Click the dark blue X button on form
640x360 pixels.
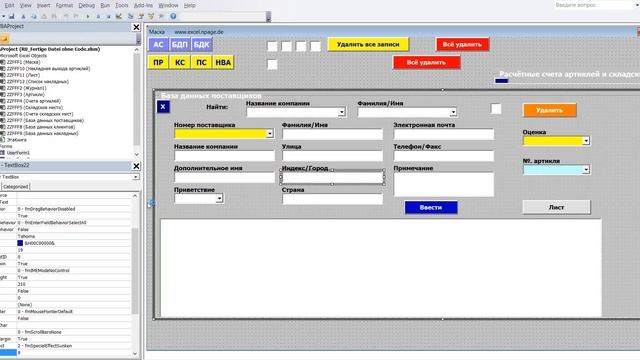163,107
